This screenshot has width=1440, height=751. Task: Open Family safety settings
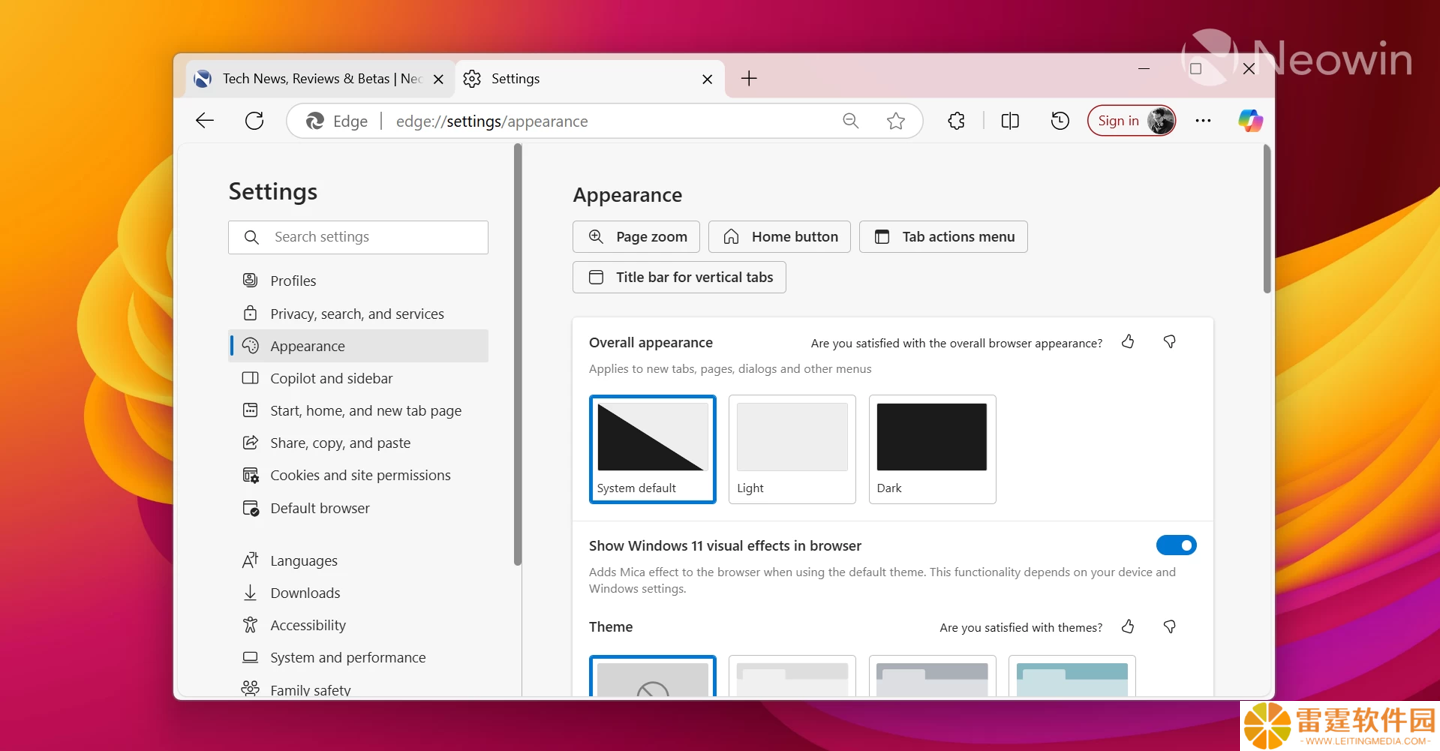[358, 688]
